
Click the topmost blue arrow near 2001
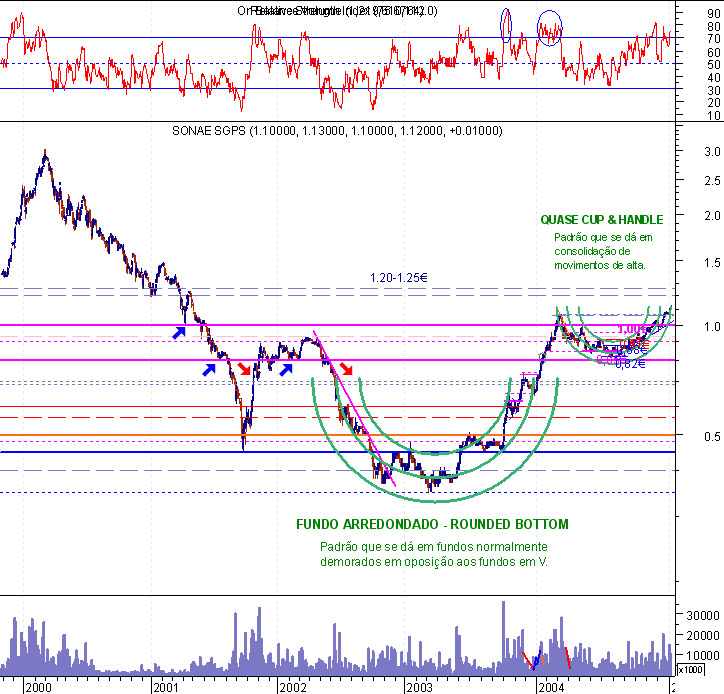click(178, 332)
